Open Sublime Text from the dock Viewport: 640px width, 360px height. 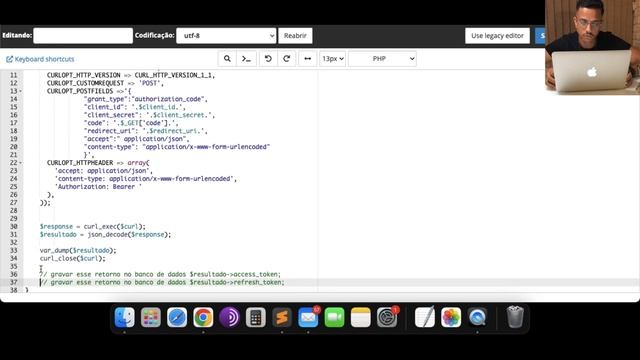pyautogui.click(x=282, y=317)
